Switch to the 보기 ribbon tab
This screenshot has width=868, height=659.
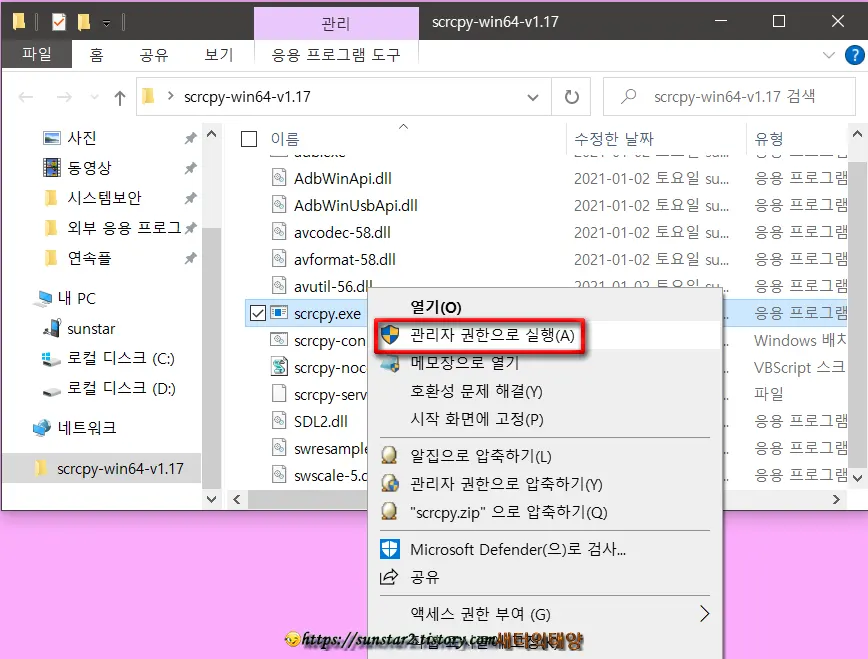tap(217, 55)
